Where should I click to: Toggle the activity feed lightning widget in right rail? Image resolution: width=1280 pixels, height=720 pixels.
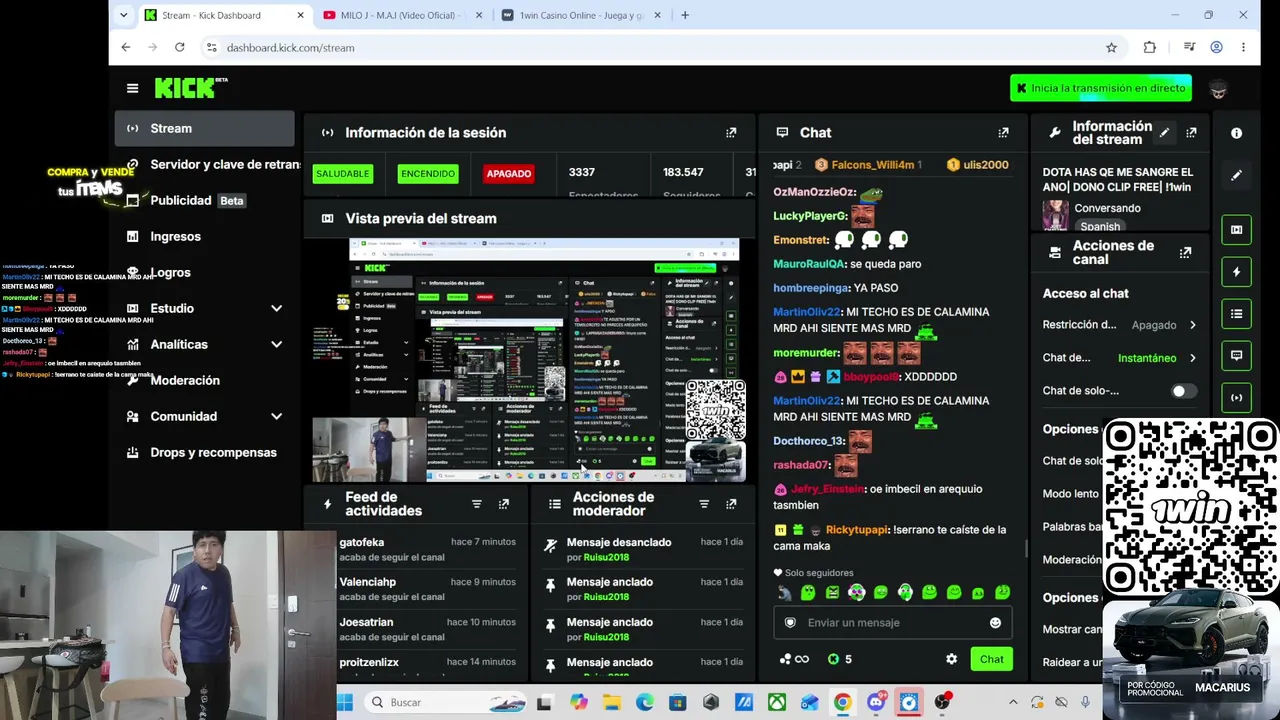(1236, 272)
